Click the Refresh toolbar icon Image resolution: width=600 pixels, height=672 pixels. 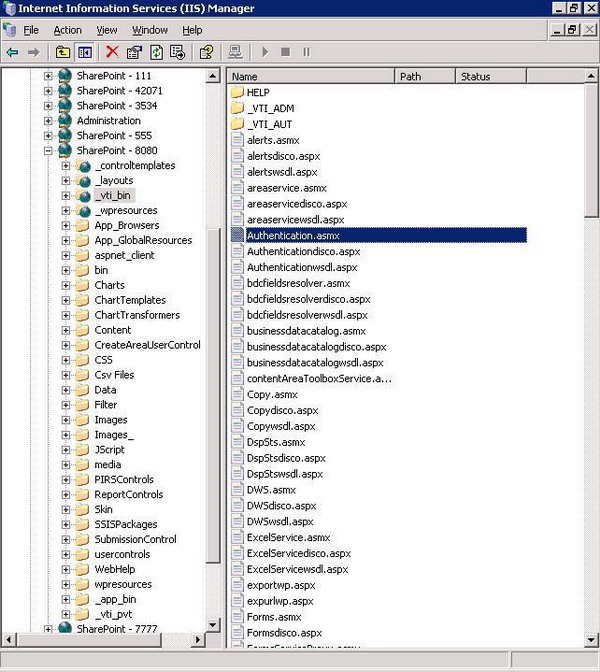tap(156, 52)
